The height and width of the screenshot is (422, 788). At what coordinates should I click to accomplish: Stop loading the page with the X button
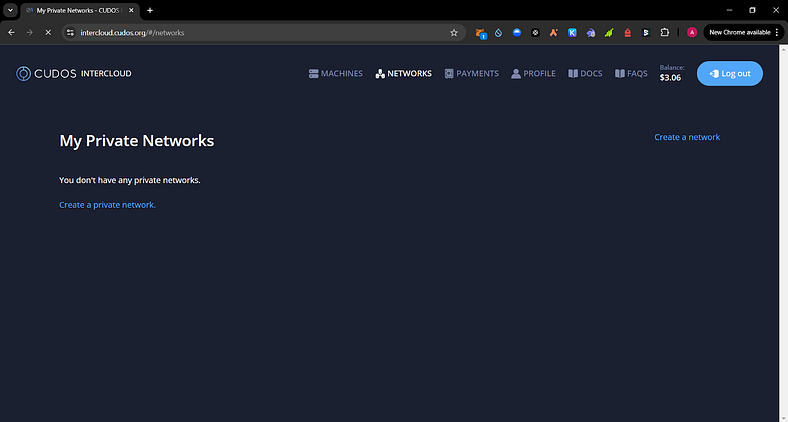click(48, 33)
